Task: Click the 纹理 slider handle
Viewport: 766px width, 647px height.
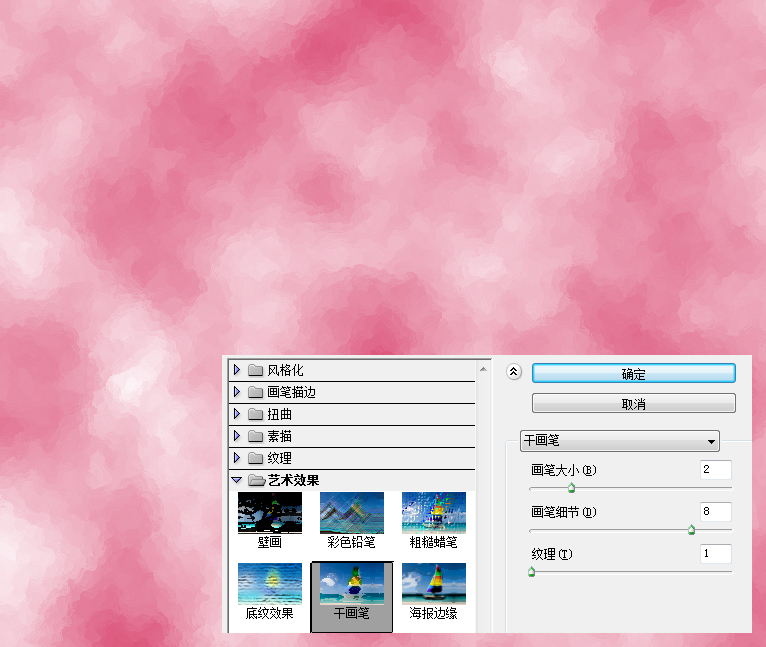Action: (532, 572)
